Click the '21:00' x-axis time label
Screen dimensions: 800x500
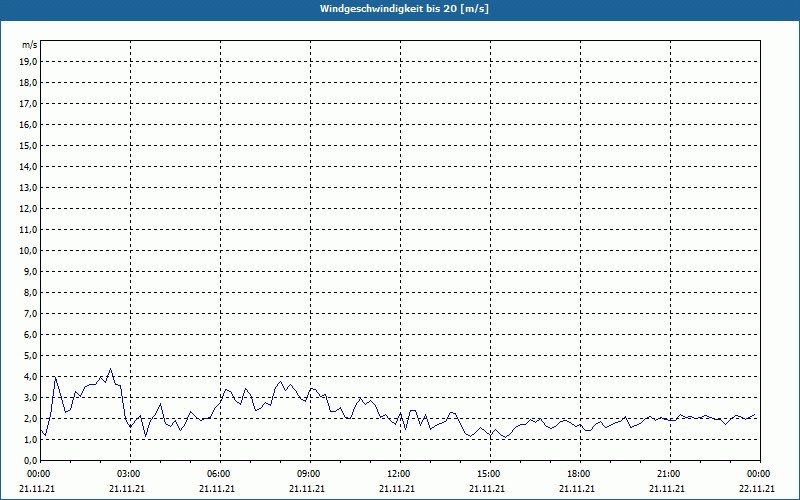click(670, 474)
